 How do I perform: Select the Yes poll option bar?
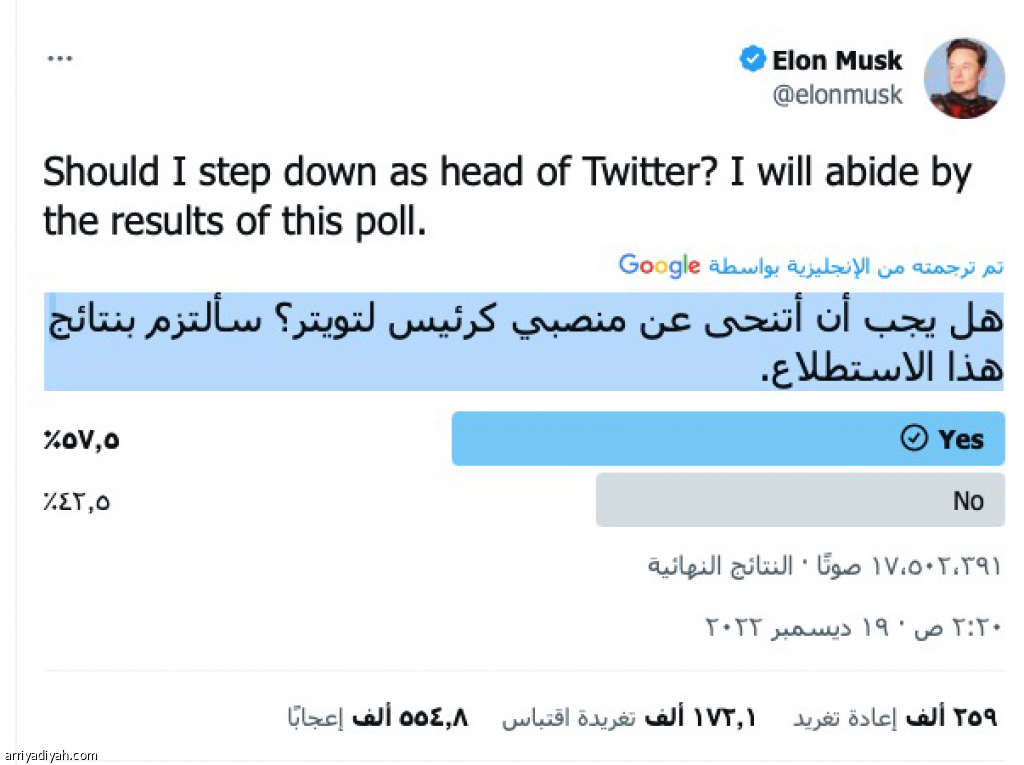coord(728,439)
